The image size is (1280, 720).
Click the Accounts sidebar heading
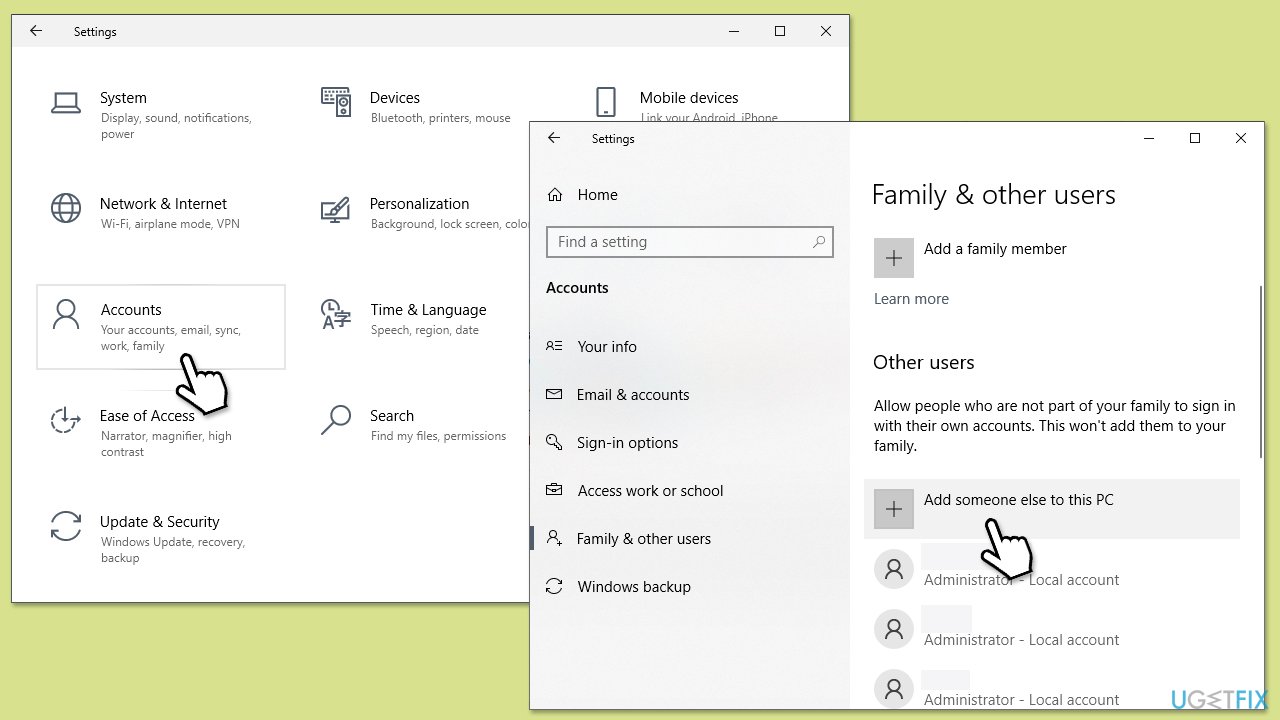(x=577, y=288)
